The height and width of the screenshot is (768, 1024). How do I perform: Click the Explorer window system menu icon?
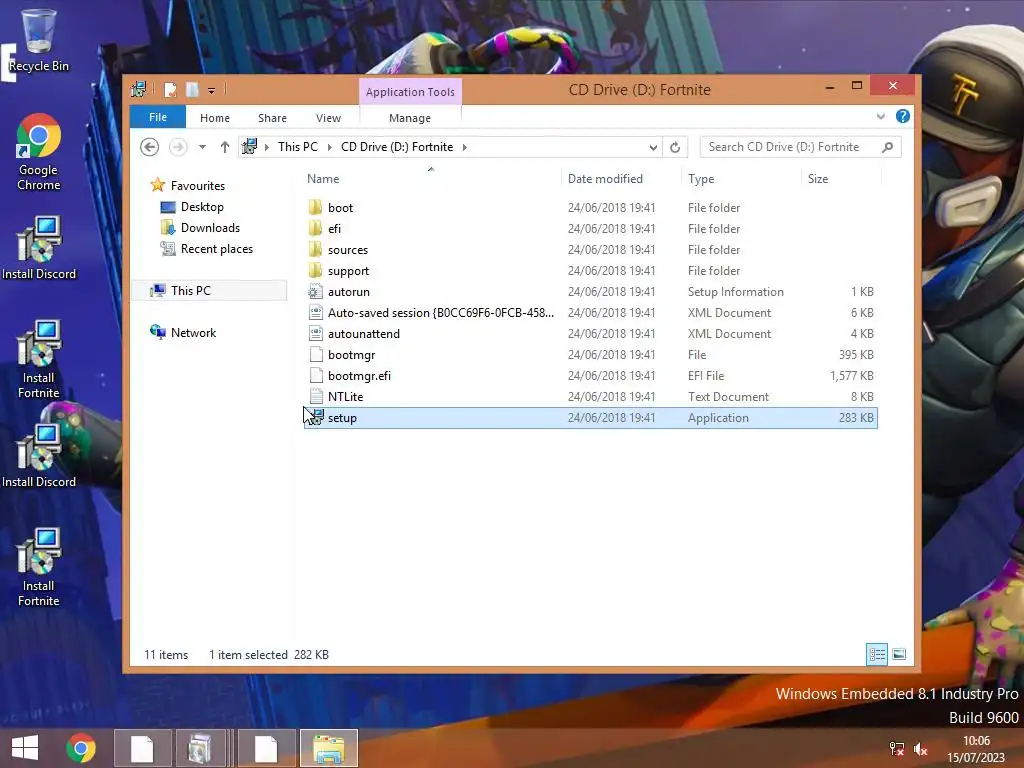(138, 89)
